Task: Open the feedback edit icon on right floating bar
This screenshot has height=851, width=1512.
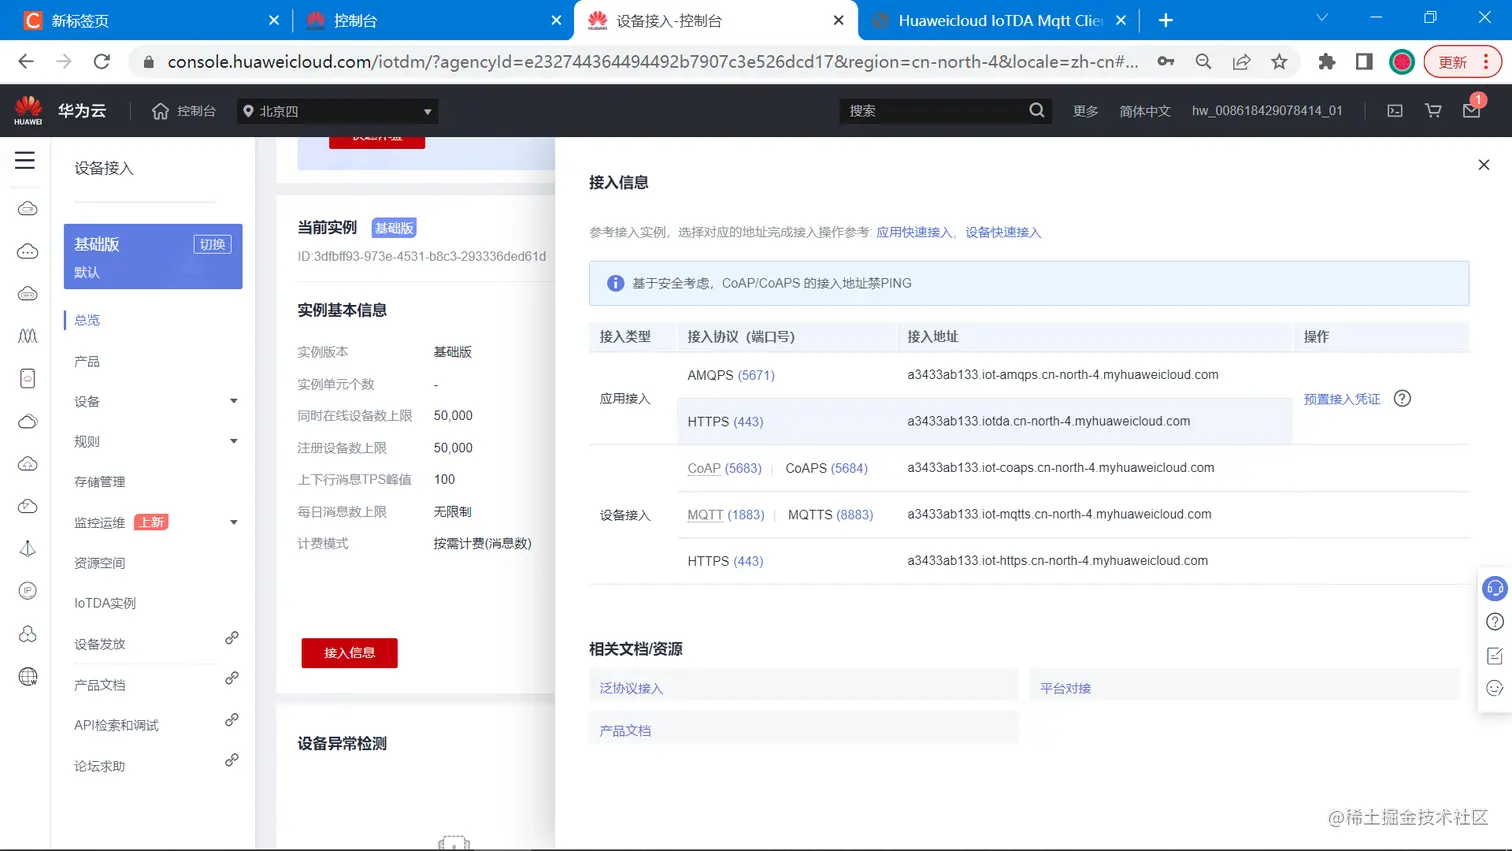Action: tap(1495, 656)
